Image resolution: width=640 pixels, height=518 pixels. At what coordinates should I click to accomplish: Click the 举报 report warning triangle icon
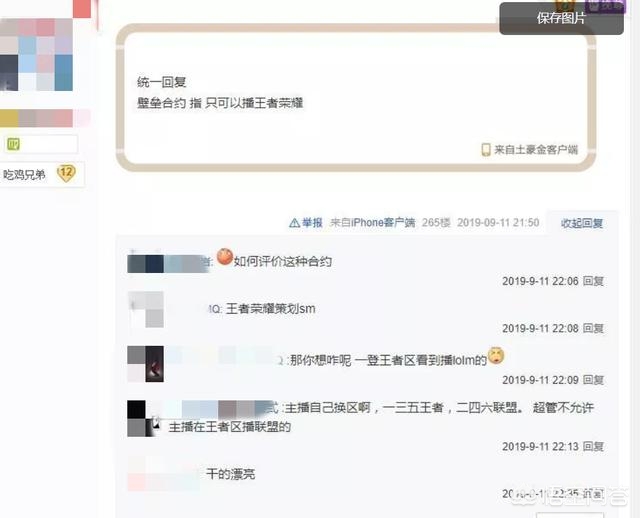coord(294,223)
